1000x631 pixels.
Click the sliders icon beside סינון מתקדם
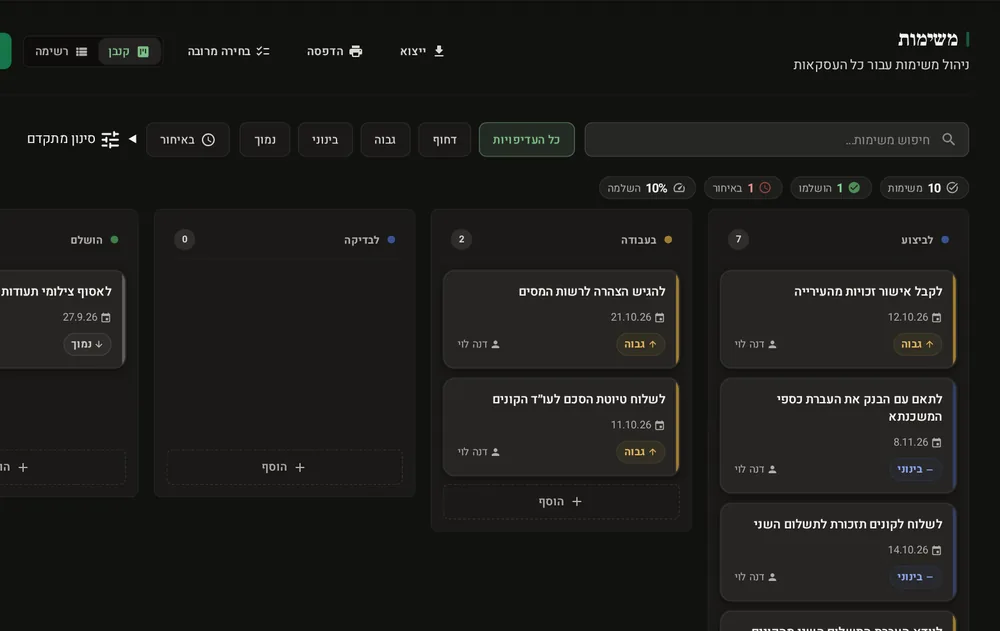[110, 139]
